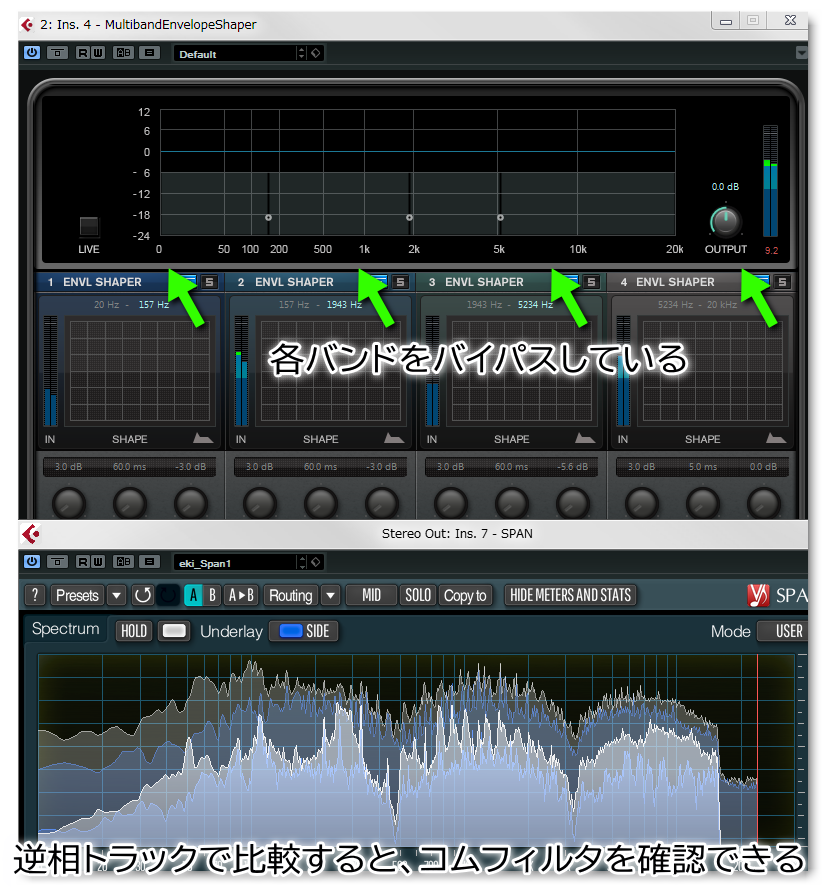Enable Read automation in MultibandEnvelopeShaper window

(83, 53)
